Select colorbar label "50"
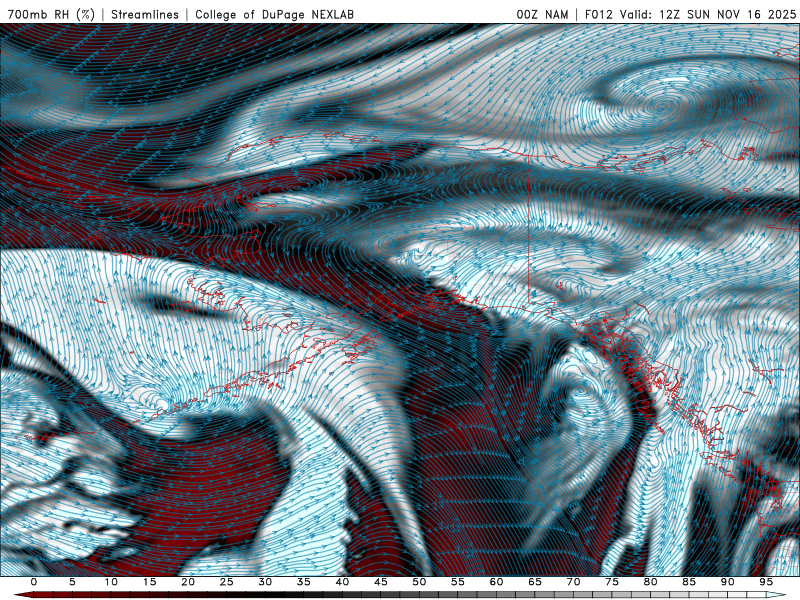This screenshot has width=800, height=600. [419, 582]
